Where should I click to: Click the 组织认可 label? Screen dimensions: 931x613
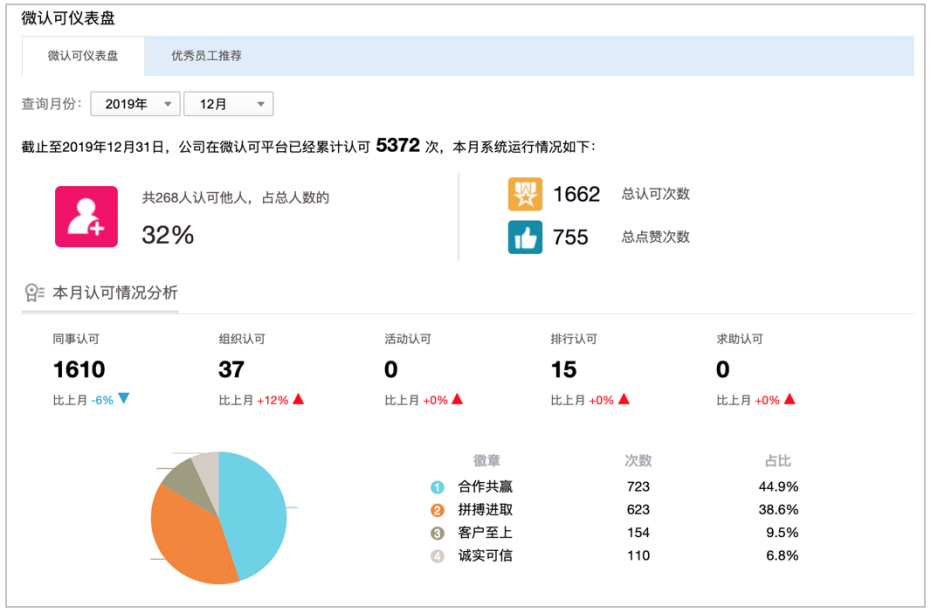point(242,339)
